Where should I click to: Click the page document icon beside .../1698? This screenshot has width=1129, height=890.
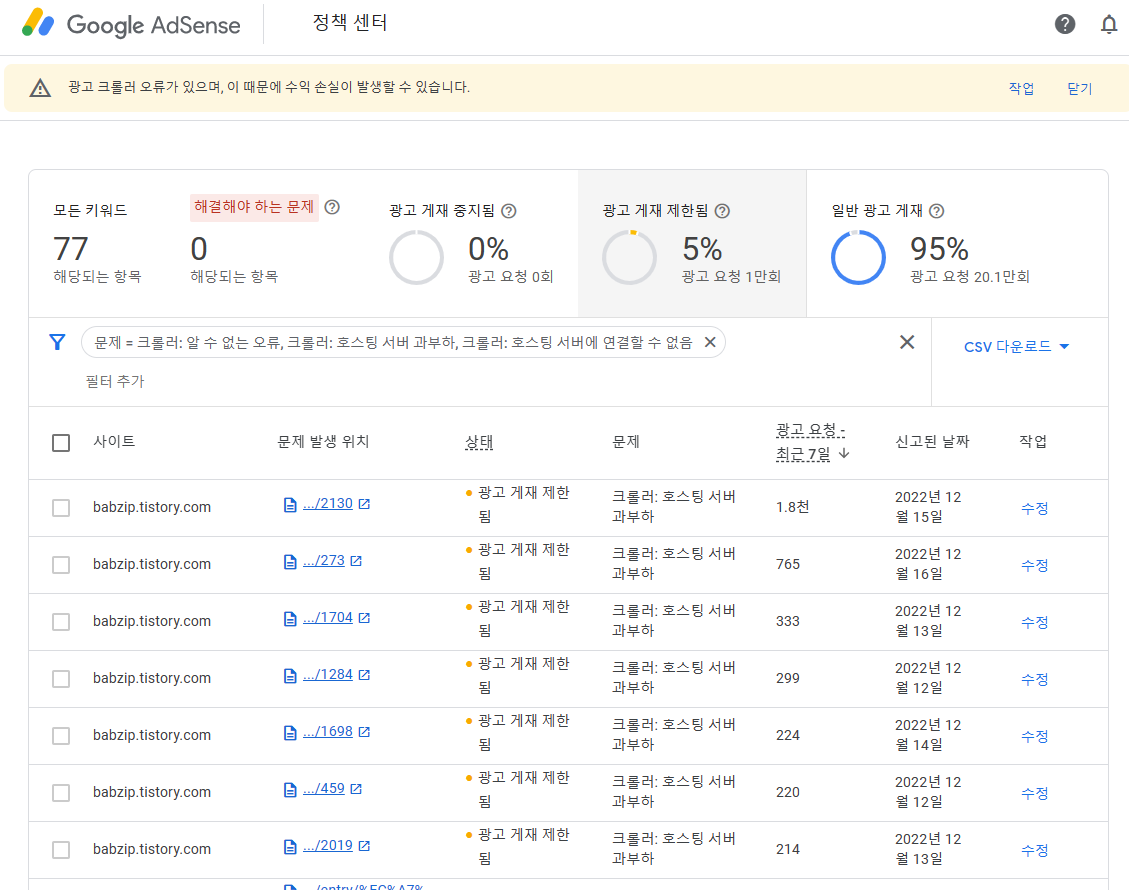(290, 732)
